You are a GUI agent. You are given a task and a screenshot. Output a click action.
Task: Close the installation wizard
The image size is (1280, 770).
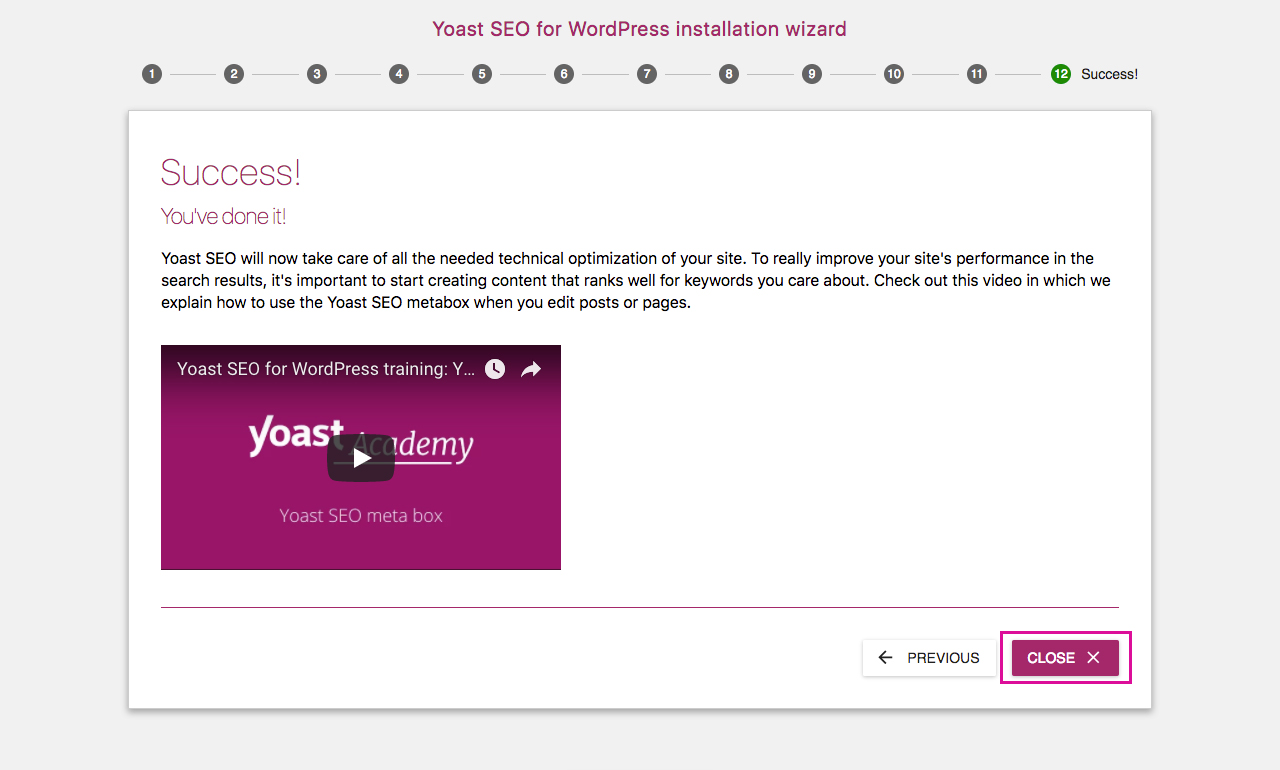pyautogui.click(x=1065, y=658)
